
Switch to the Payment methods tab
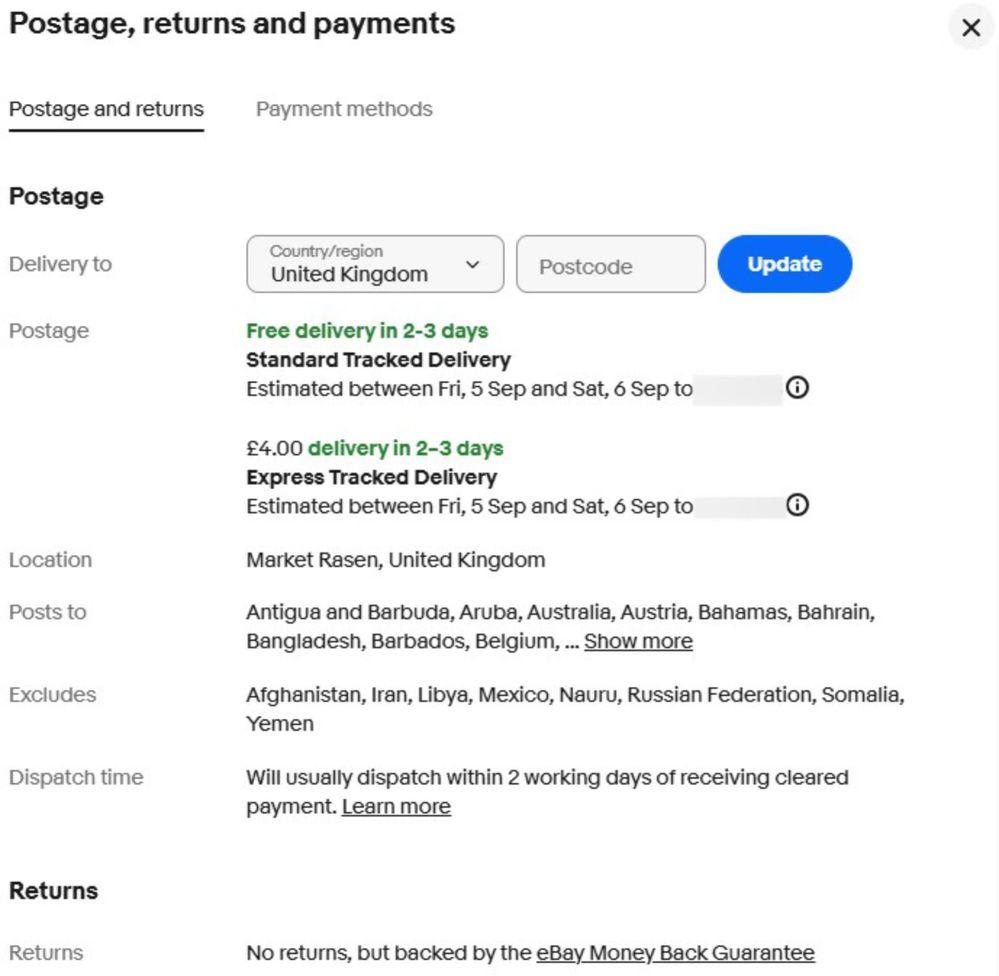click(x=344, y=109)
